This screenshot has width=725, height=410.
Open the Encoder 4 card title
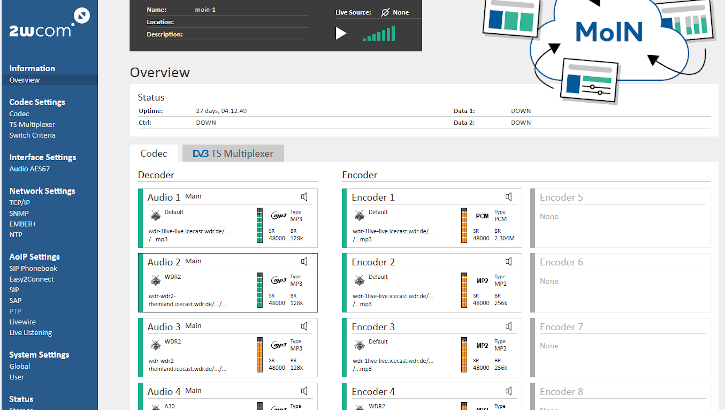(373, 392)
